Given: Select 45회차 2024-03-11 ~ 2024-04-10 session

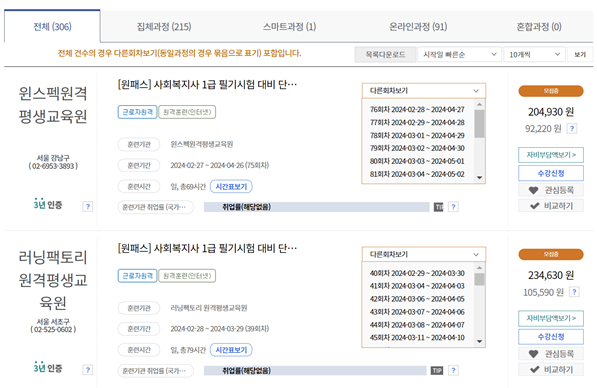Looking at the screenshot, I should [x=417, y=337].
